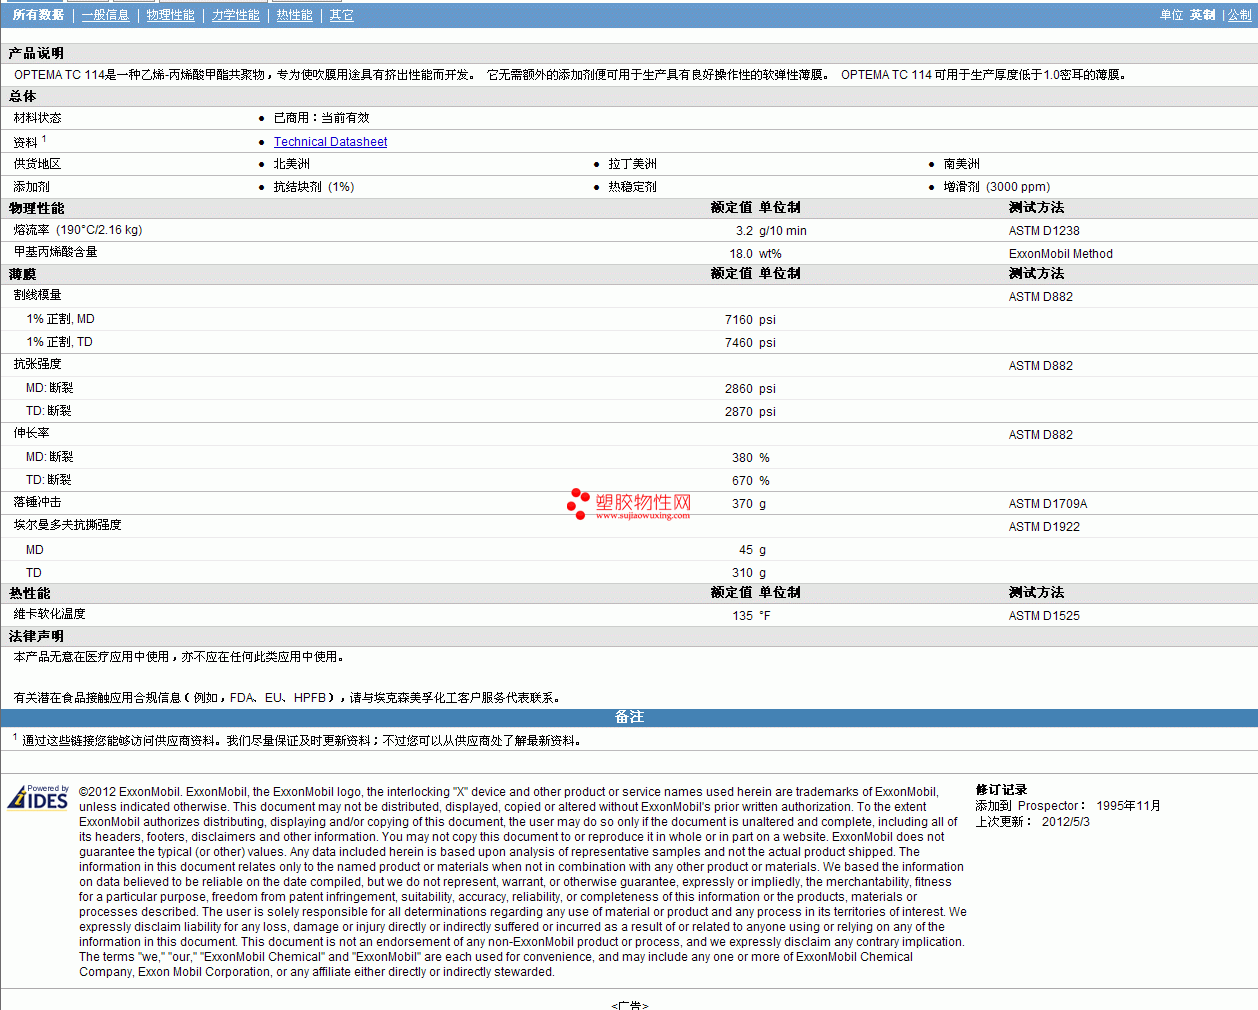Click the 甲基丙烯酸含量 row label
Viewport: 1258px width, 1010px height.
click(x=56, y=252)
